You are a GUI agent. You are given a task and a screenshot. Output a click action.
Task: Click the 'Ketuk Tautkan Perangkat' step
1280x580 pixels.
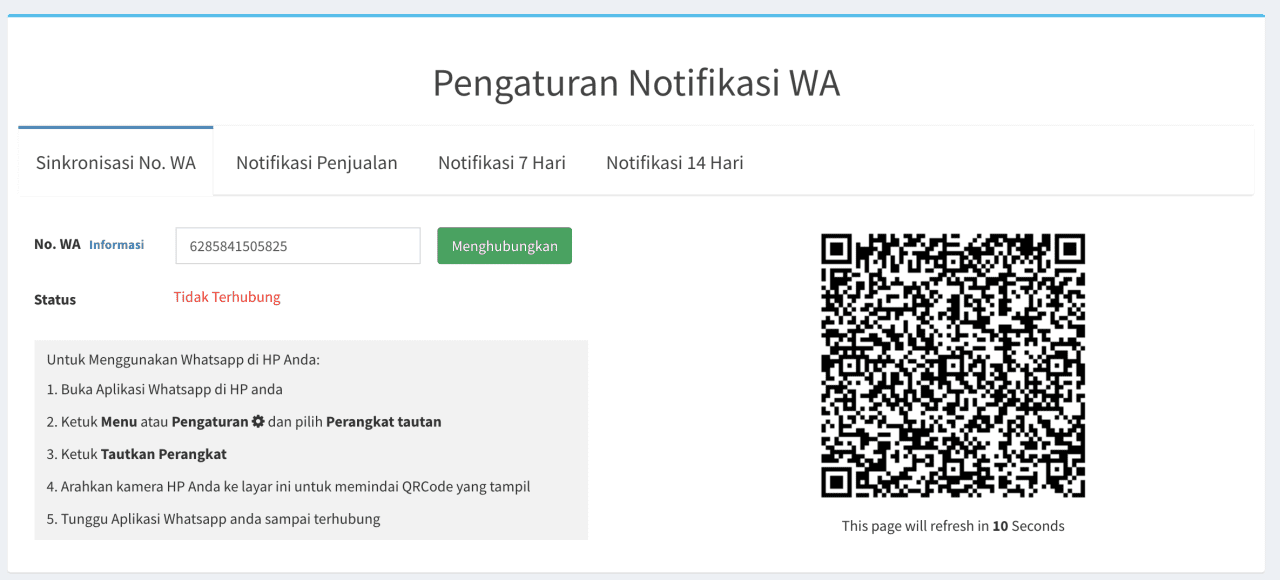137,454
